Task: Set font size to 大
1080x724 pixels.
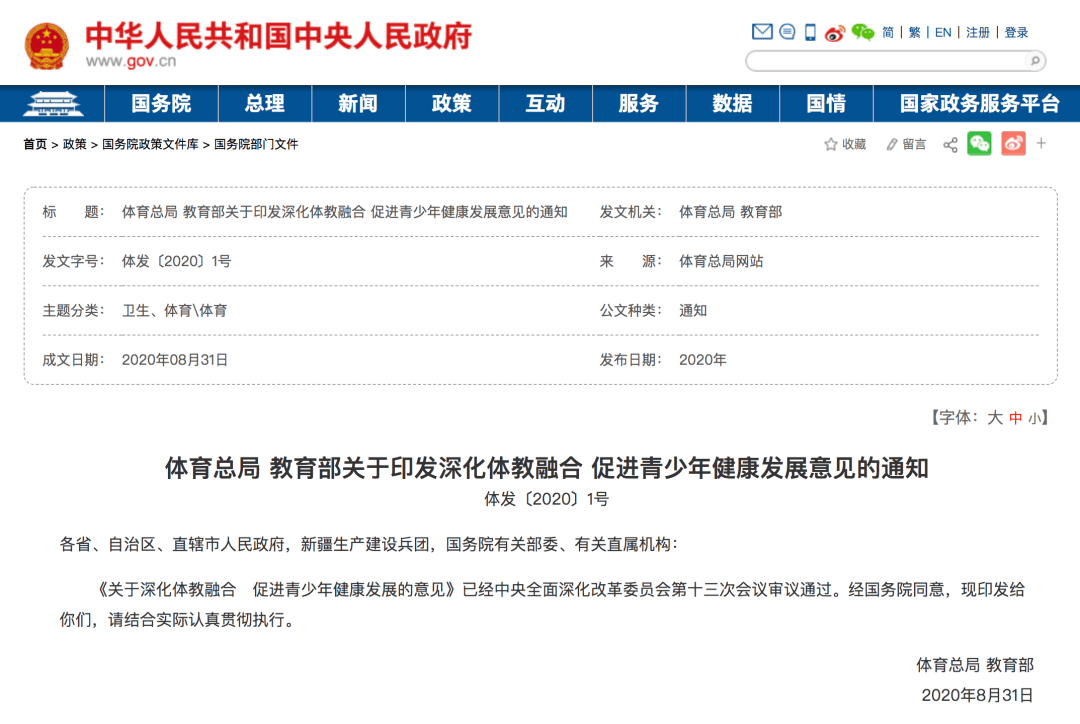Action: (x=995, y=417)
